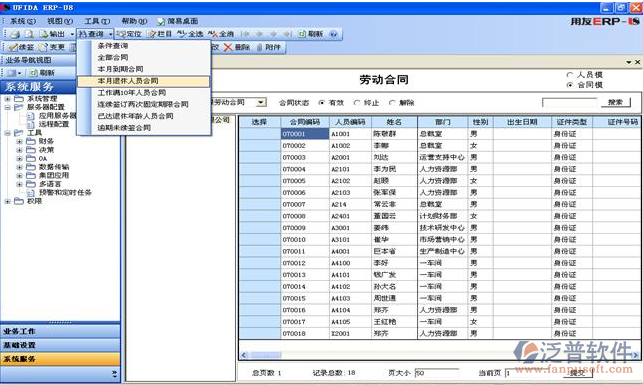
Task: Click the 附件 attachment button
Action: (x=269, y=47)
